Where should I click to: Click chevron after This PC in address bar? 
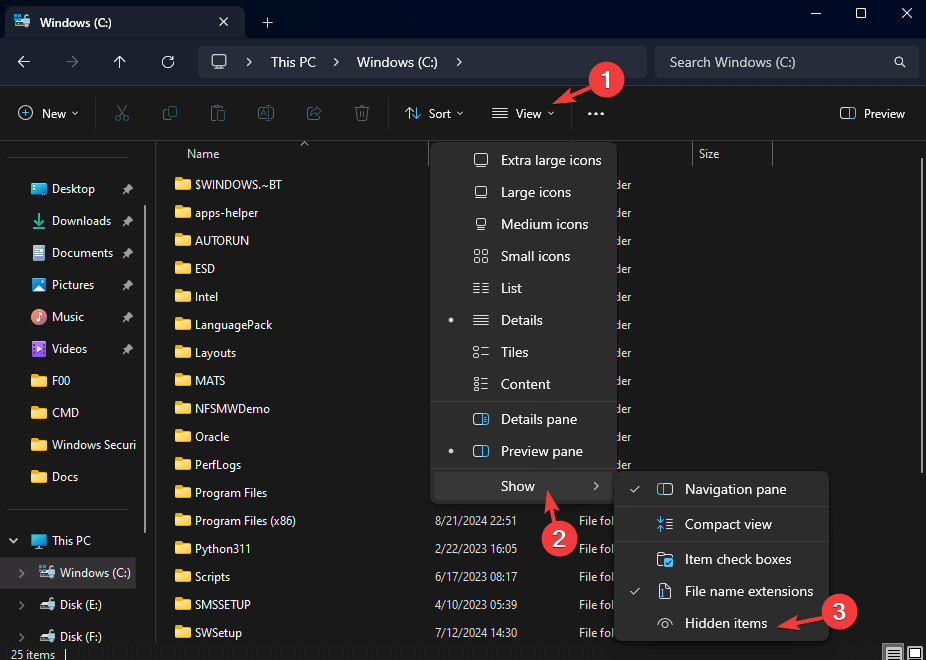pyautogui.click(x=336, y=62)
